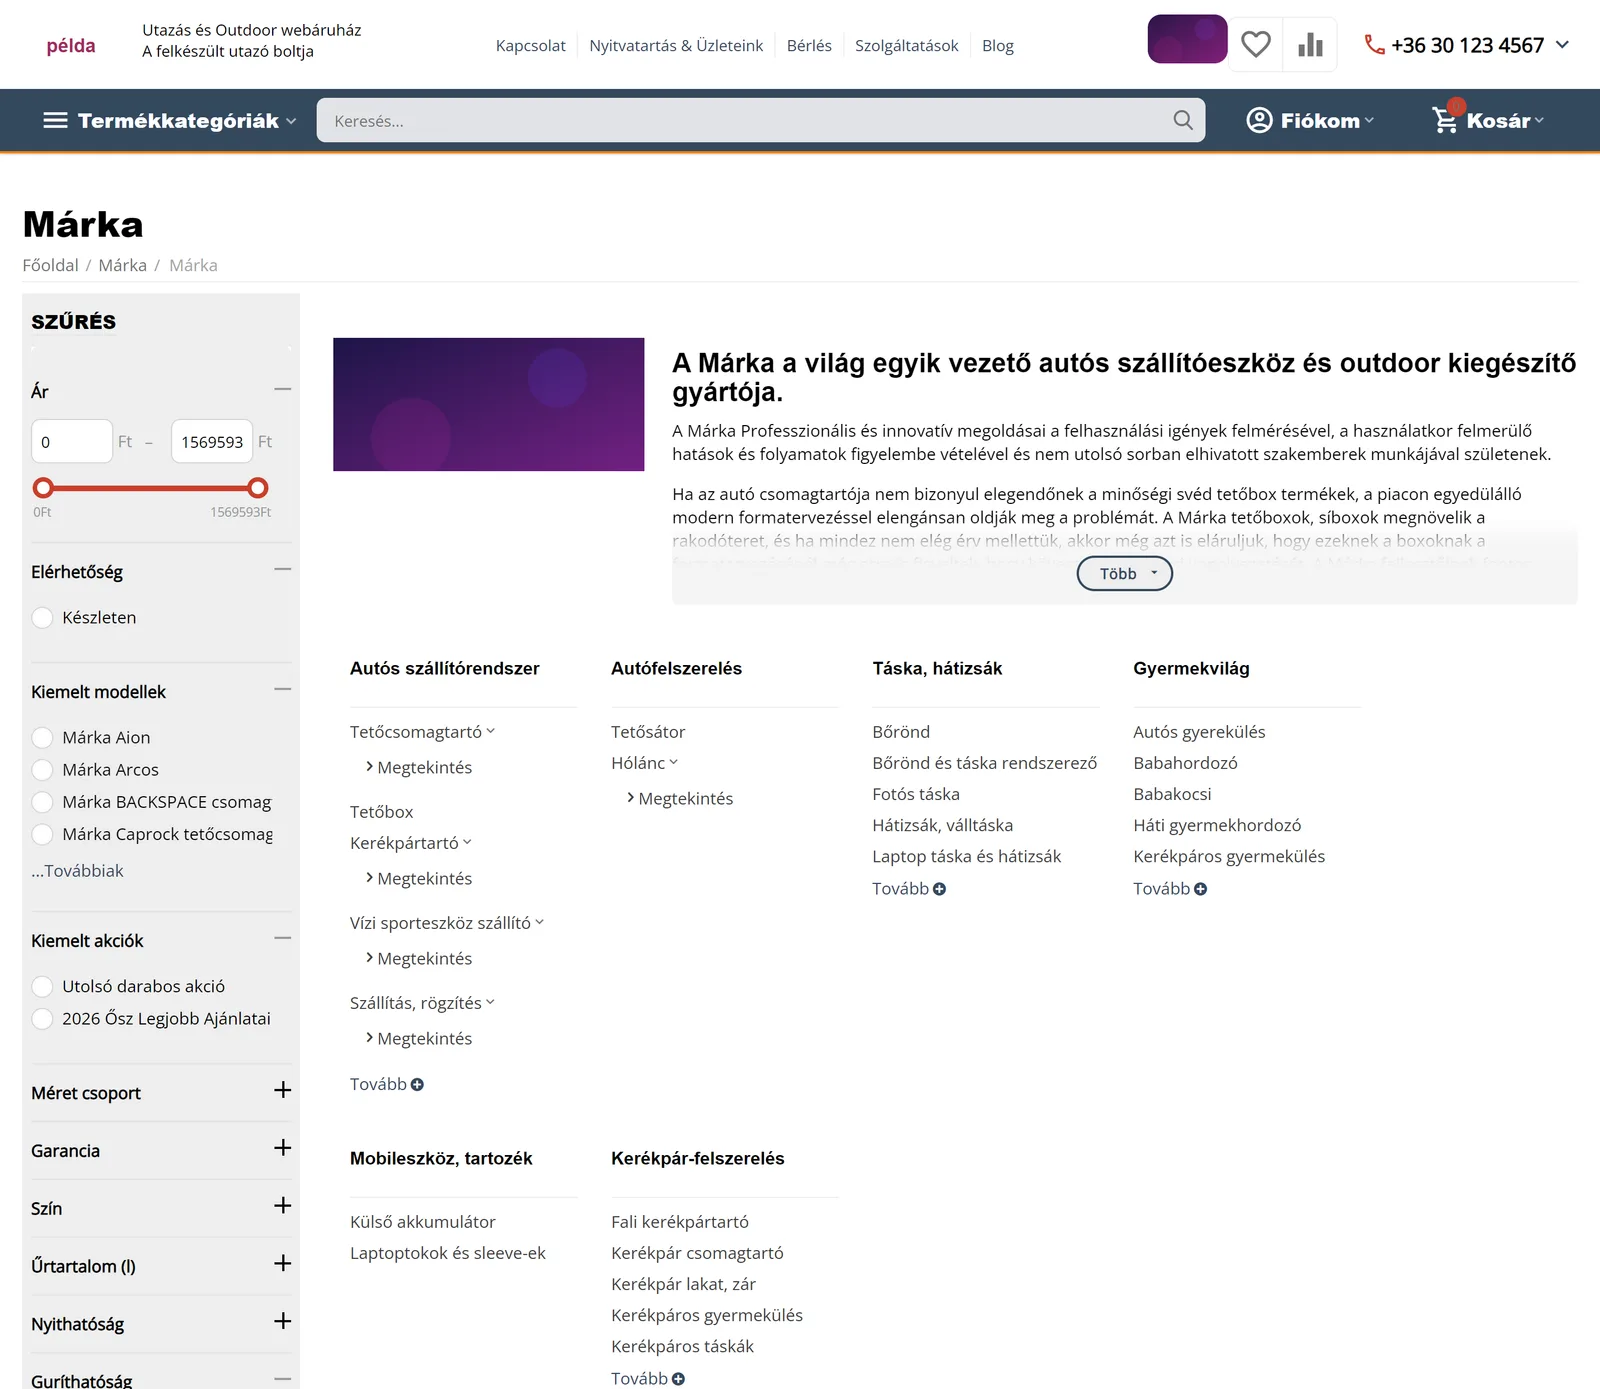The height and width of the screenshot is (1389, 1600).
Task: Collapse the Ár filter section
Action: 283,389
